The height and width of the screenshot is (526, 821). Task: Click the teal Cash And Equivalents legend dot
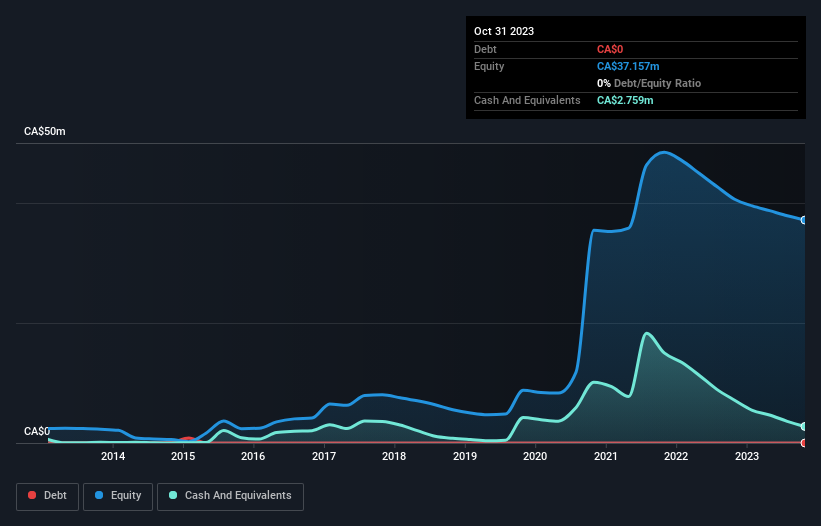pyautogui.click(x=173, y=495)
